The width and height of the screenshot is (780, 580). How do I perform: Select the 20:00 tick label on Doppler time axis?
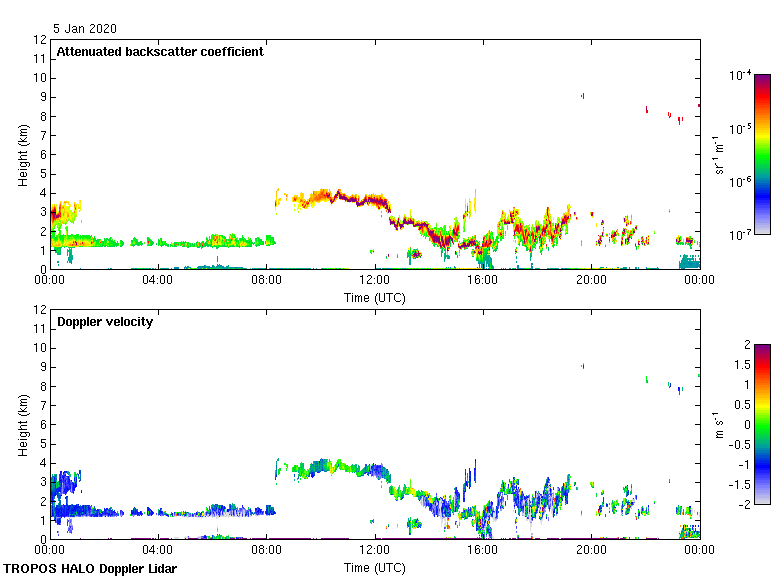tap(591, 550)
